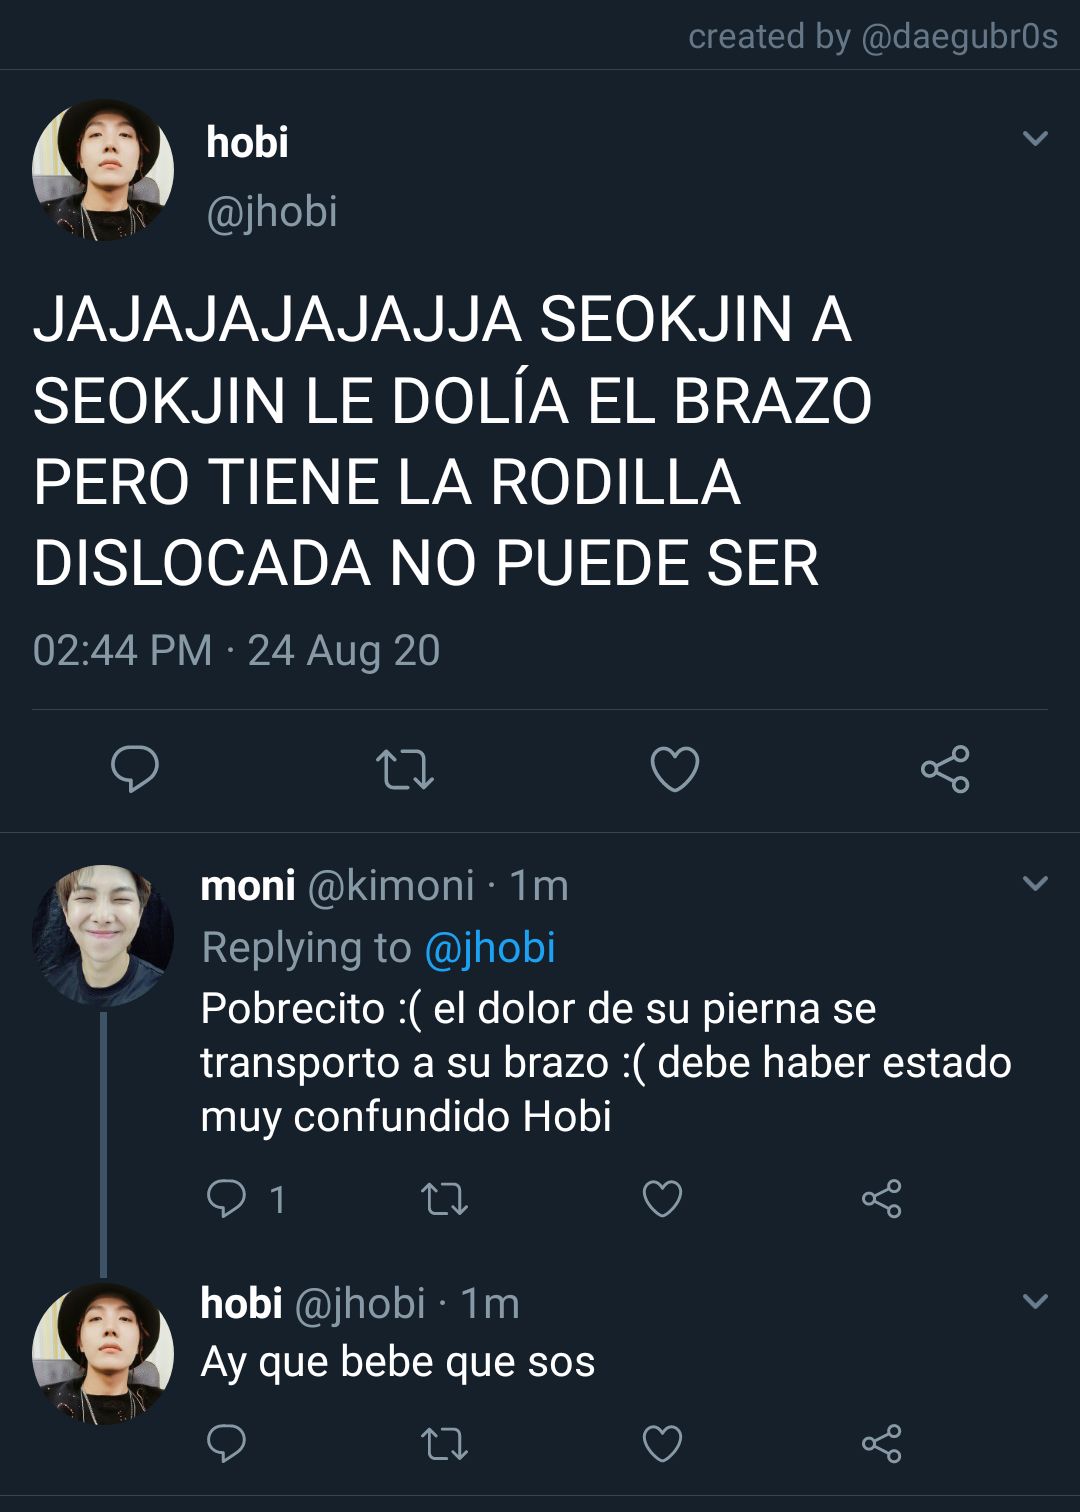This screenshot has height=1512, width=1080.
Task: Like the main tweet by hobi
Action: 675,770
